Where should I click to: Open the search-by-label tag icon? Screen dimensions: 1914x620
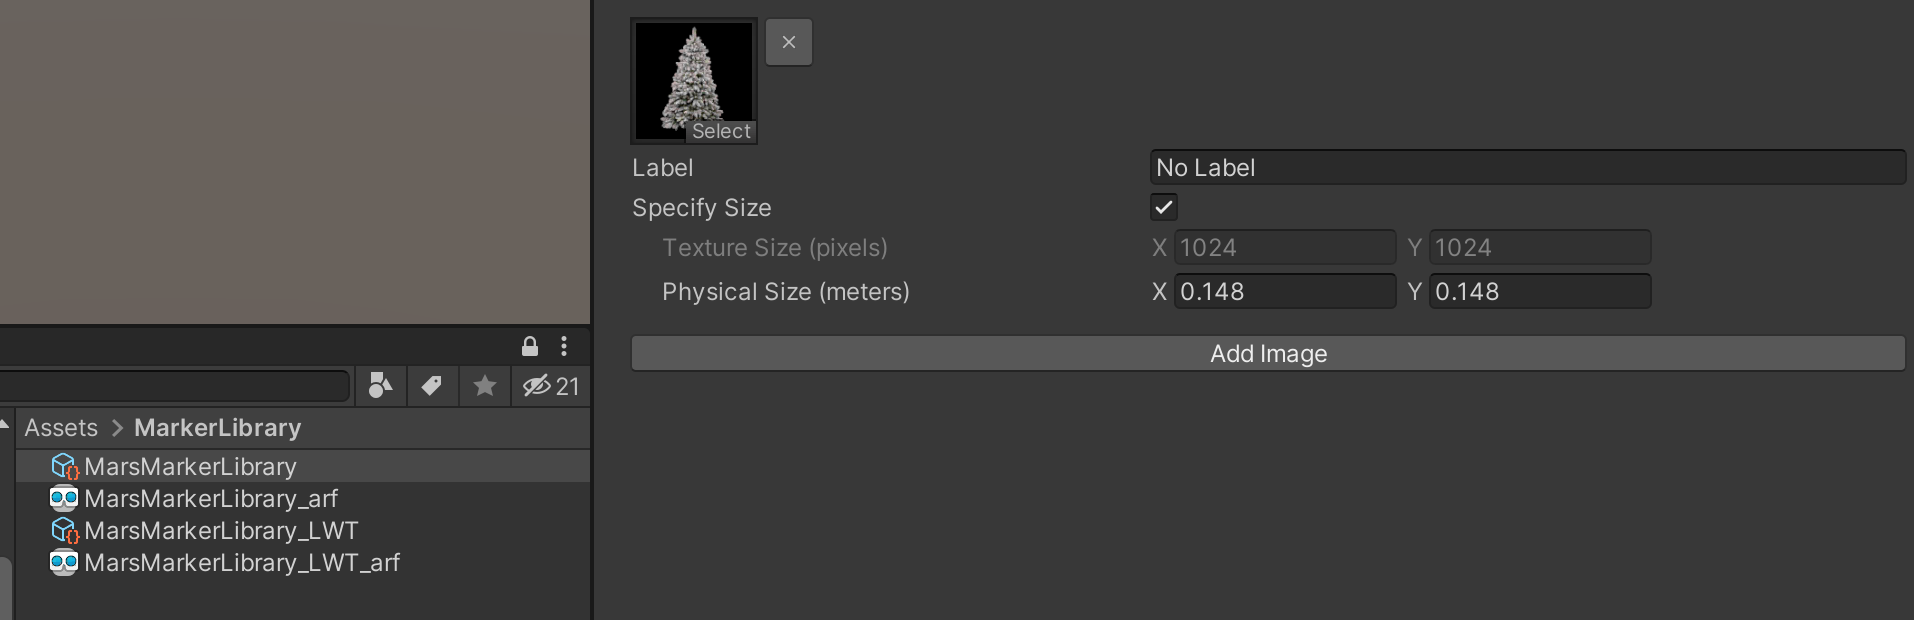pyautogui.click(x=432, y=386)
